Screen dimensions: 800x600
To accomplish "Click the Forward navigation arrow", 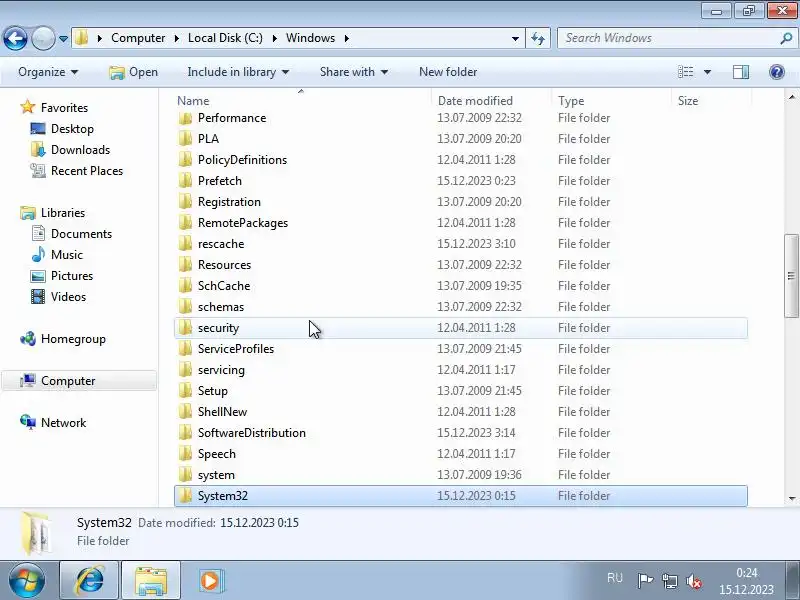I will pyautogui.click(x=43, y=38).
